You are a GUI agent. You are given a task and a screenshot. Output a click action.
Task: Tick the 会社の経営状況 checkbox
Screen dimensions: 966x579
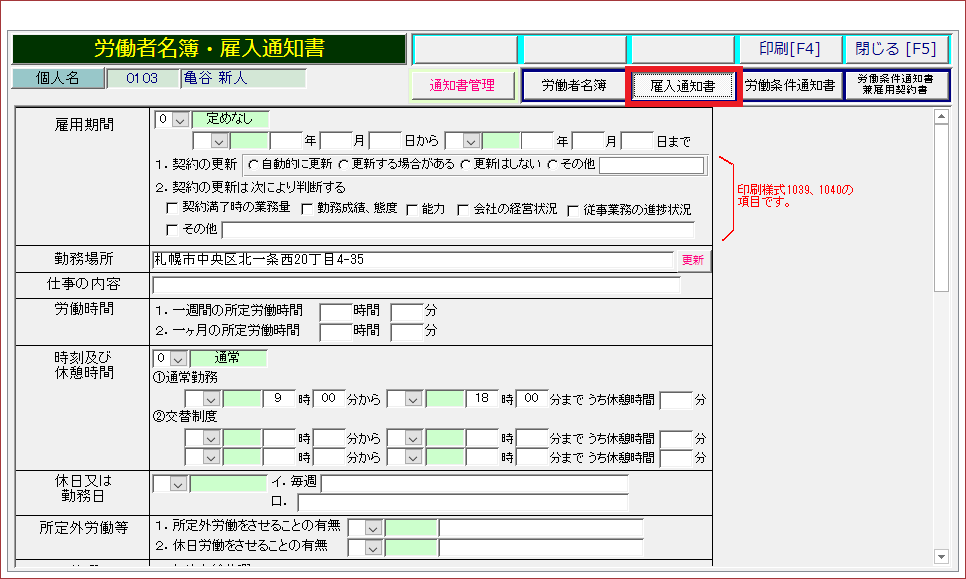click(463, 209)
